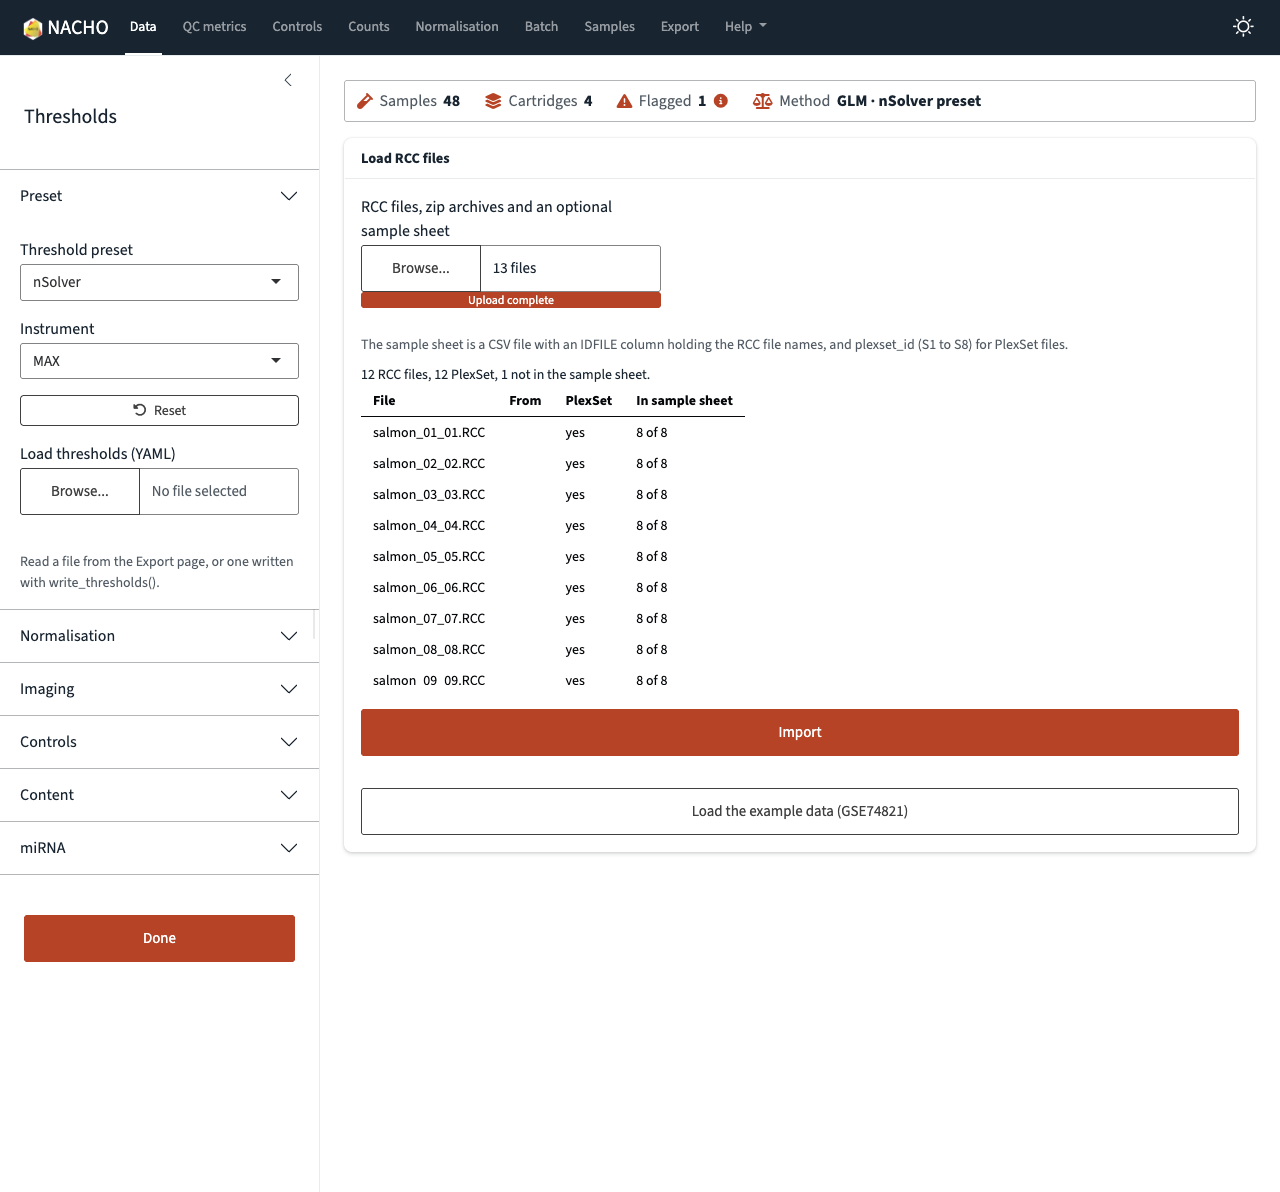Click the Flagged warning triangle icon

point(624,101)
